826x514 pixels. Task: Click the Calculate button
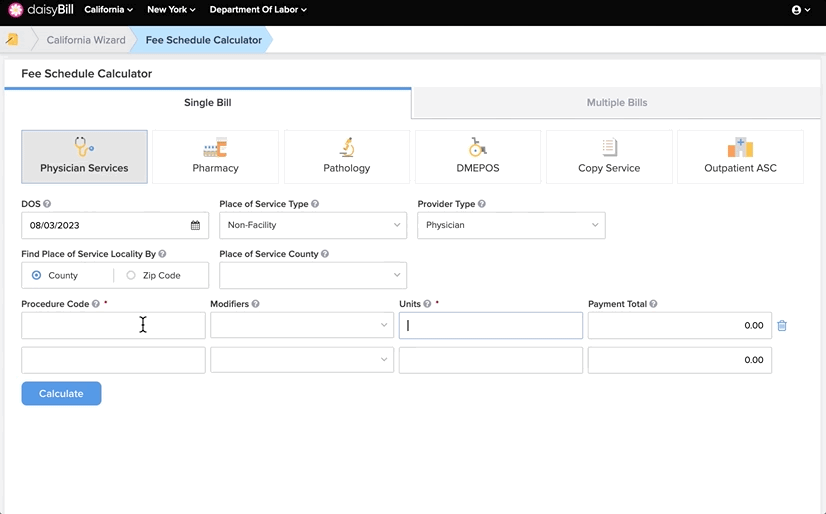61,393
